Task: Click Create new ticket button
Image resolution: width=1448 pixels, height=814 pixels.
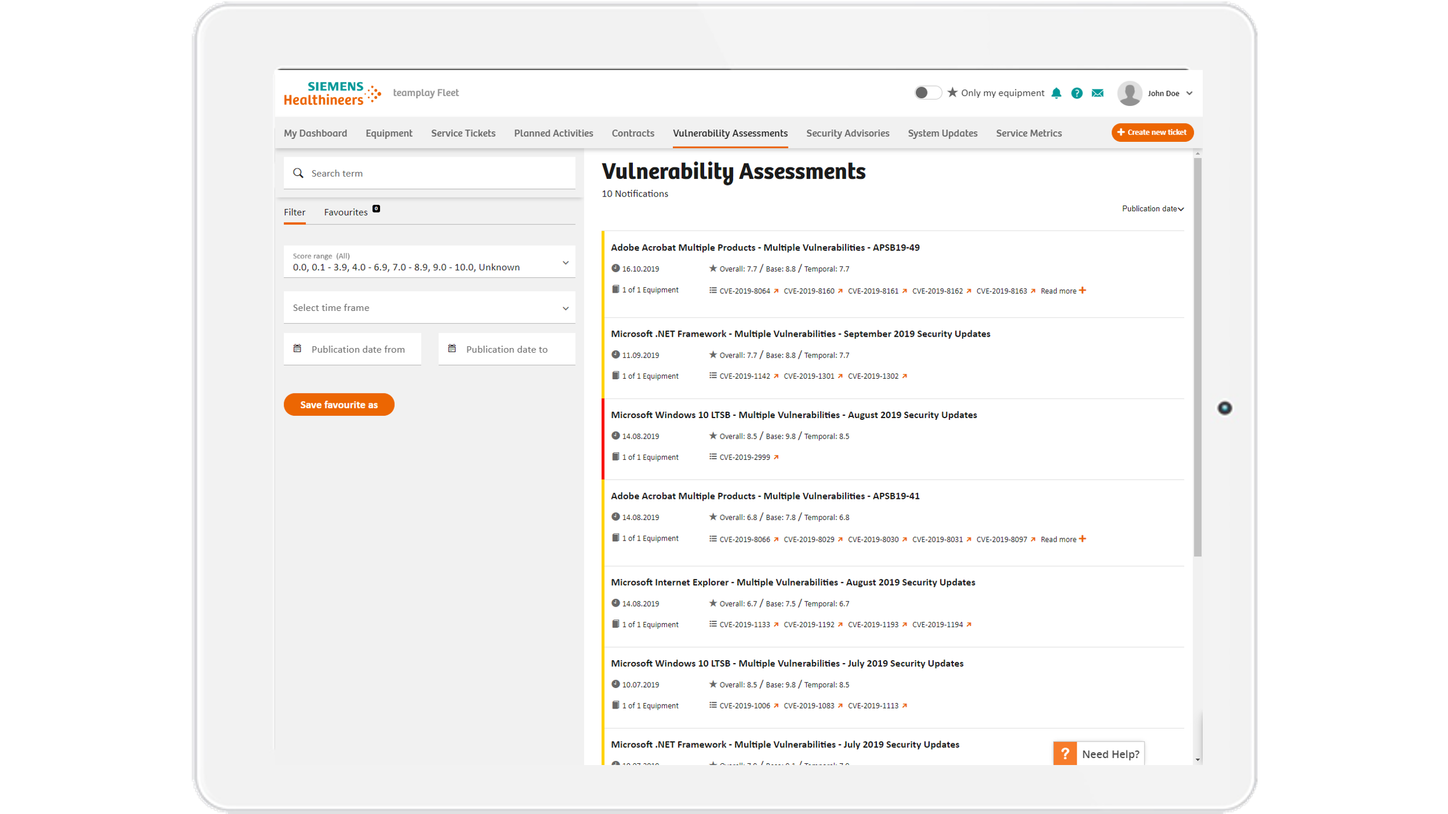Action: point(1152,132)
